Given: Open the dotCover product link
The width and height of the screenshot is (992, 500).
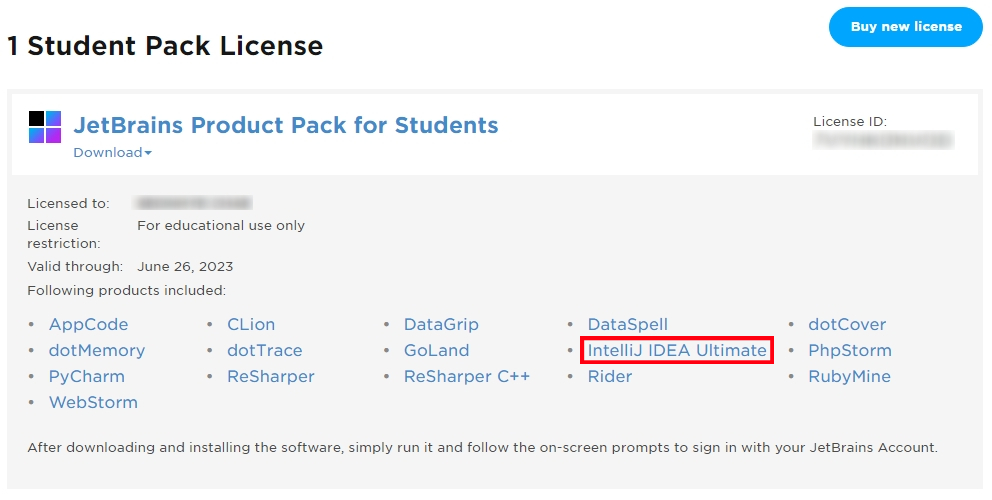Looking at the screenshot, I should (847, 324).
